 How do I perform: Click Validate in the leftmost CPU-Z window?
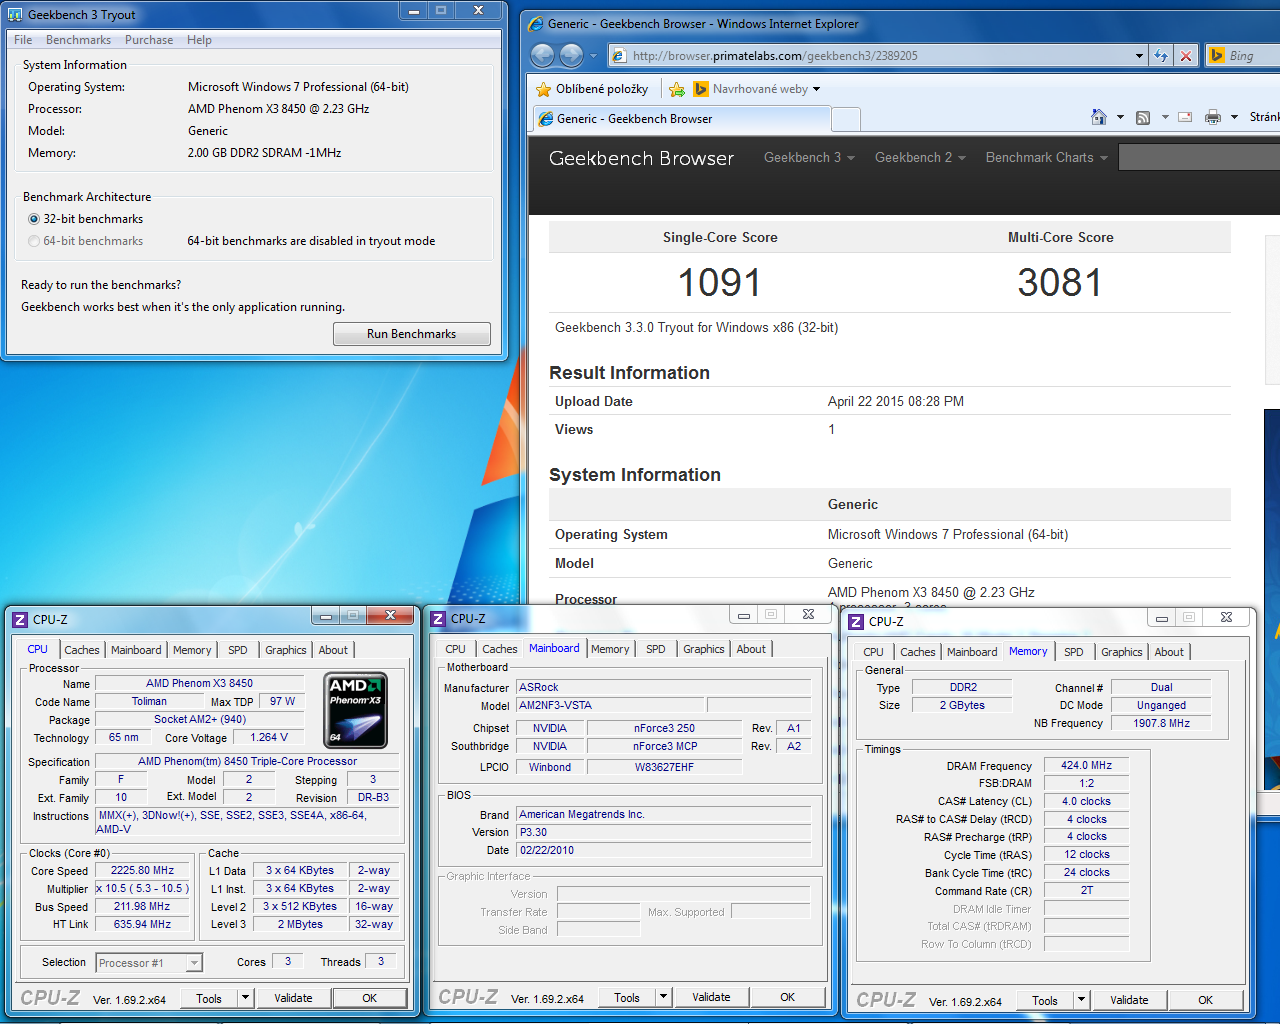(293, 998)
